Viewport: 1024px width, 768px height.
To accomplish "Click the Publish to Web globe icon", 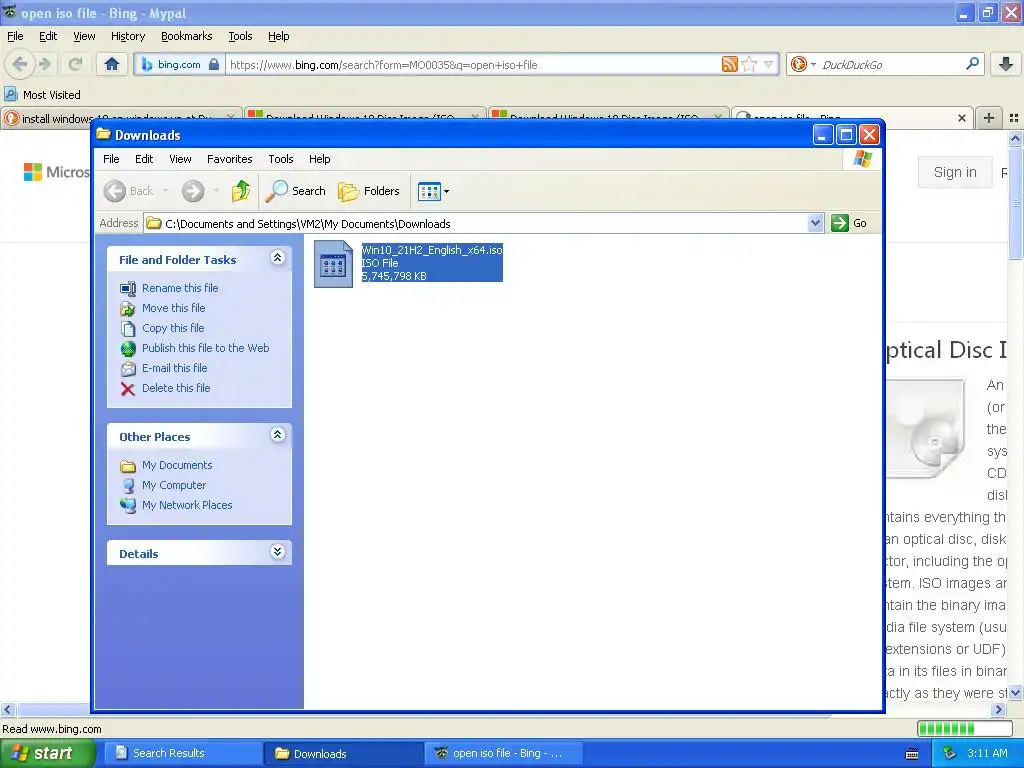I will click(x=128, y=349).
